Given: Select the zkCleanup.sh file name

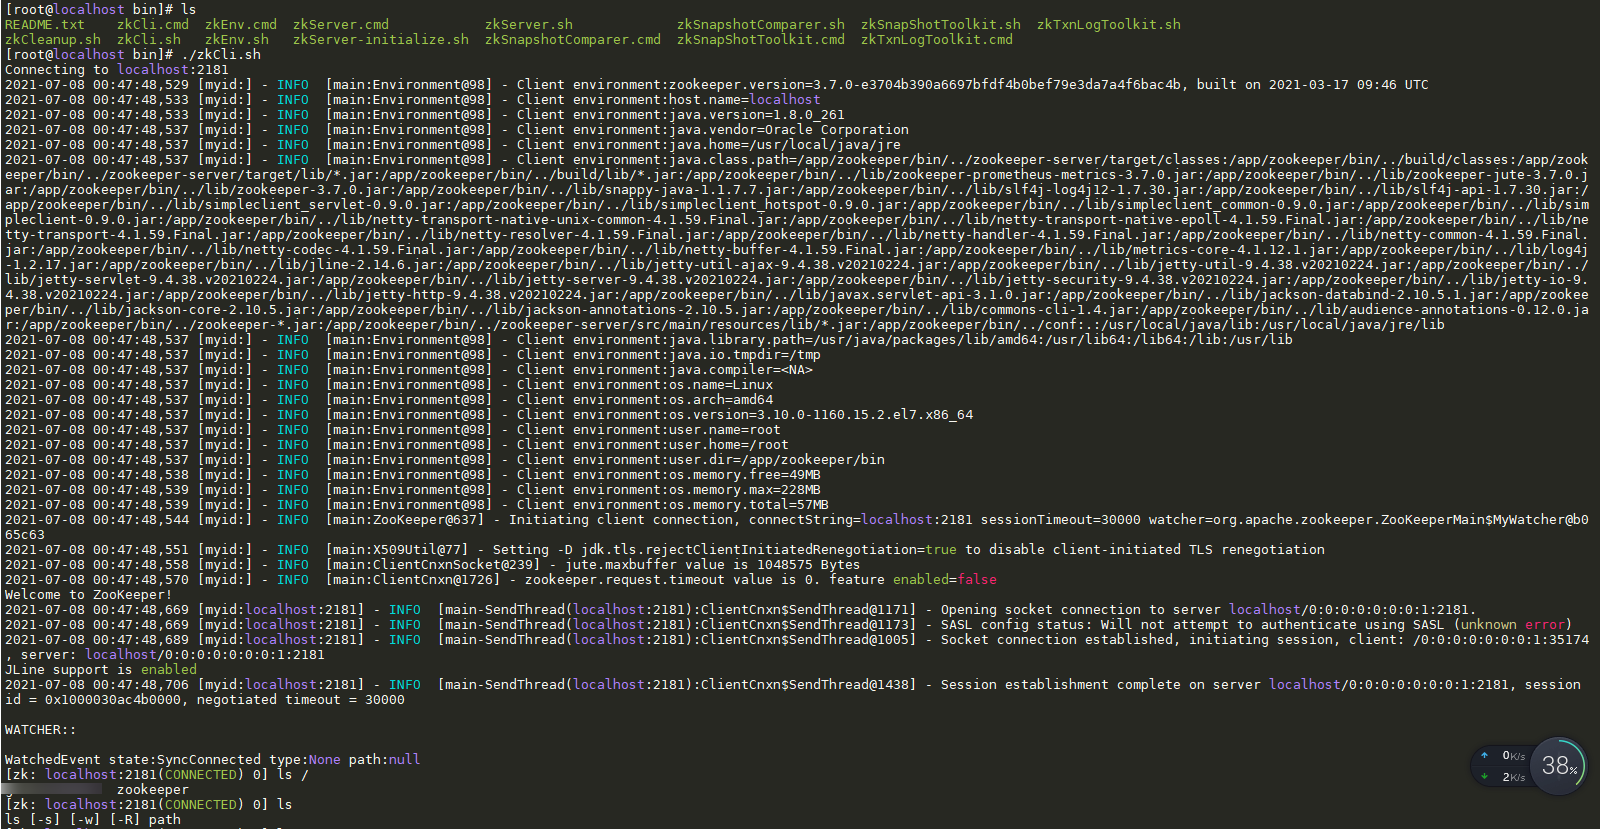Looking at the screenshot, I should point(53,39).
